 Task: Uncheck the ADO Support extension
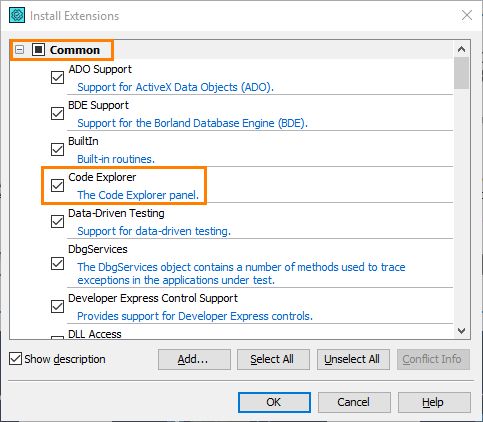(57, 78)
